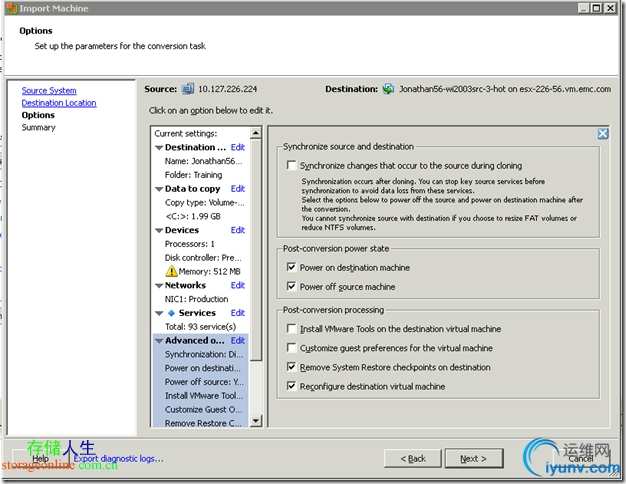This screenshot has width=626, height=484.
Task: Close the options pane with the blue X
Action: 602,134
